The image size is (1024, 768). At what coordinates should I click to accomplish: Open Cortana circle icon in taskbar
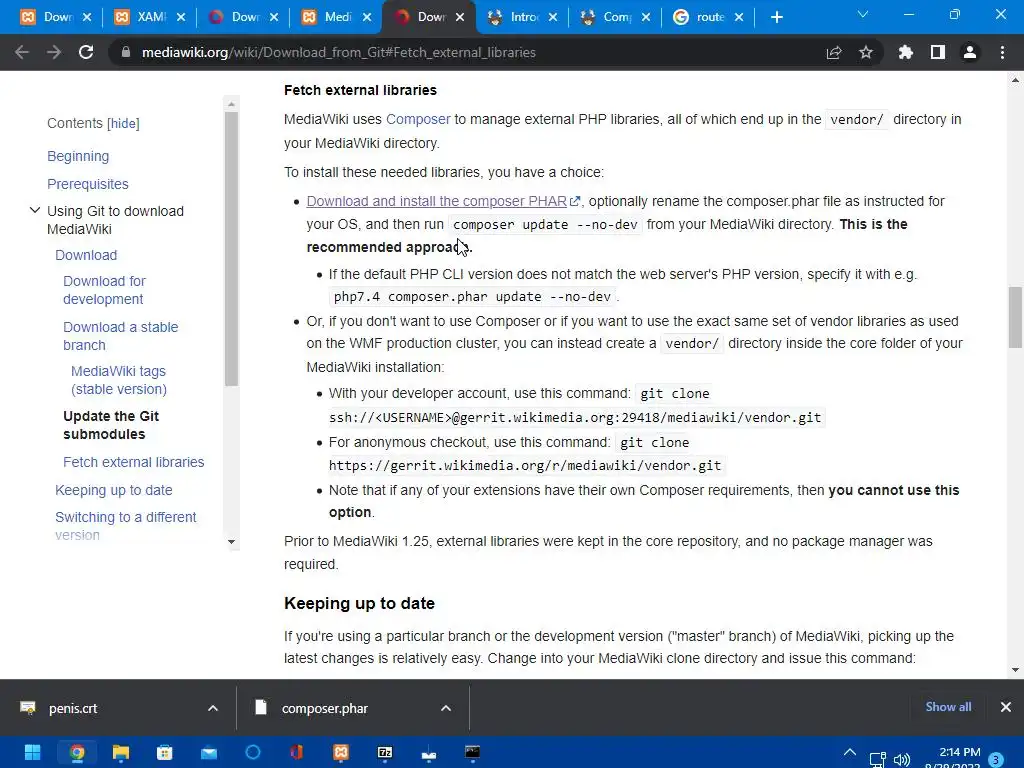click(x=253, y=753)
